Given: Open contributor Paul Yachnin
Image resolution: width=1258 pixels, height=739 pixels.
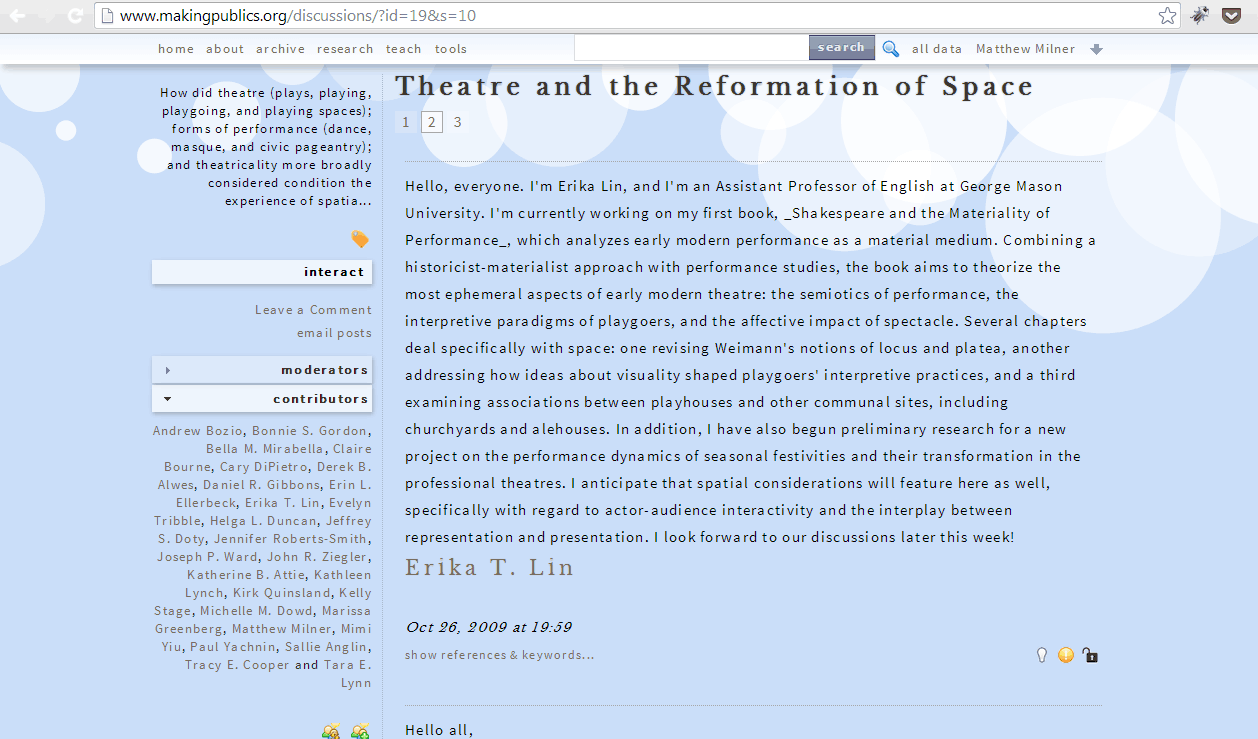Looking at the screenshot, I should pyautogui.click(x=233, y=647).
